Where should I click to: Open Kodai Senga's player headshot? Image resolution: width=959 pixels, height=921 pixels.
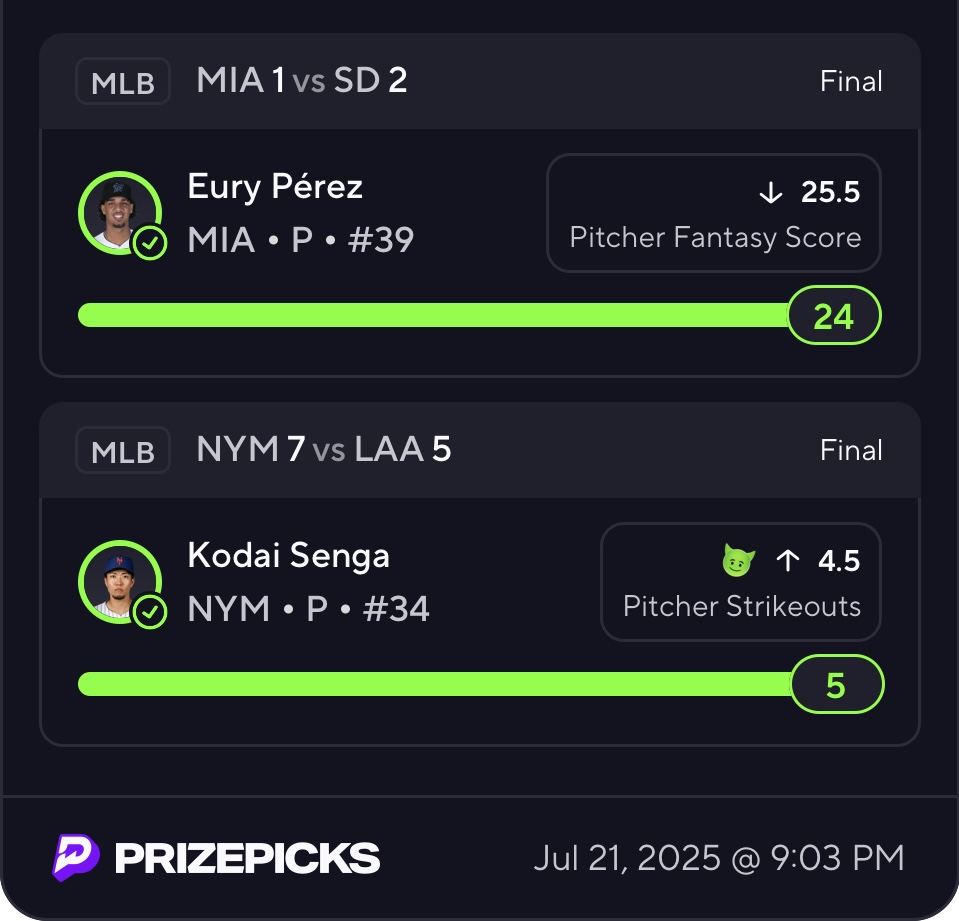pos(118,580)
